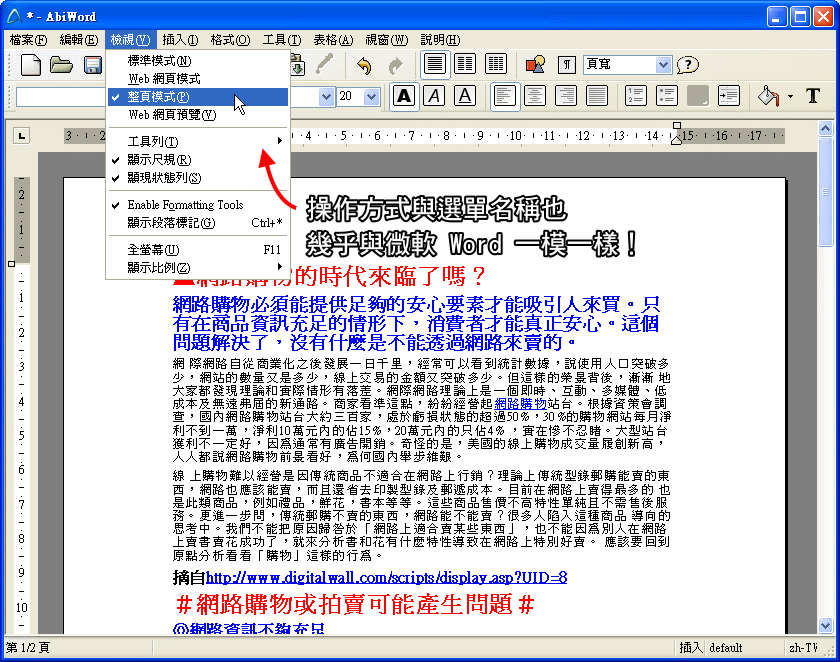This screenshot has height=662, width=840.
Task: Select the checked 整頁模式(P) view mode
Action: tap(198, 97)
